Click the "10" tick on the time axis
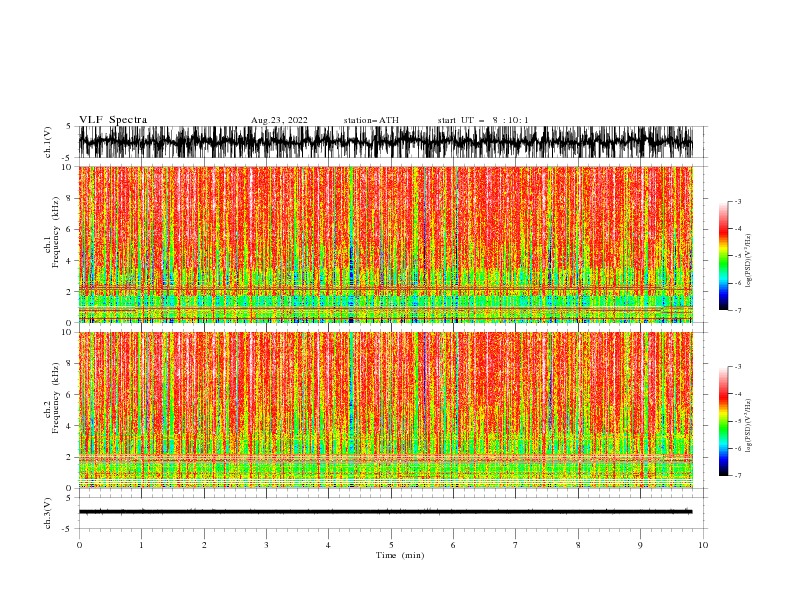The image size is (792, 612). (x=703, y=545)
